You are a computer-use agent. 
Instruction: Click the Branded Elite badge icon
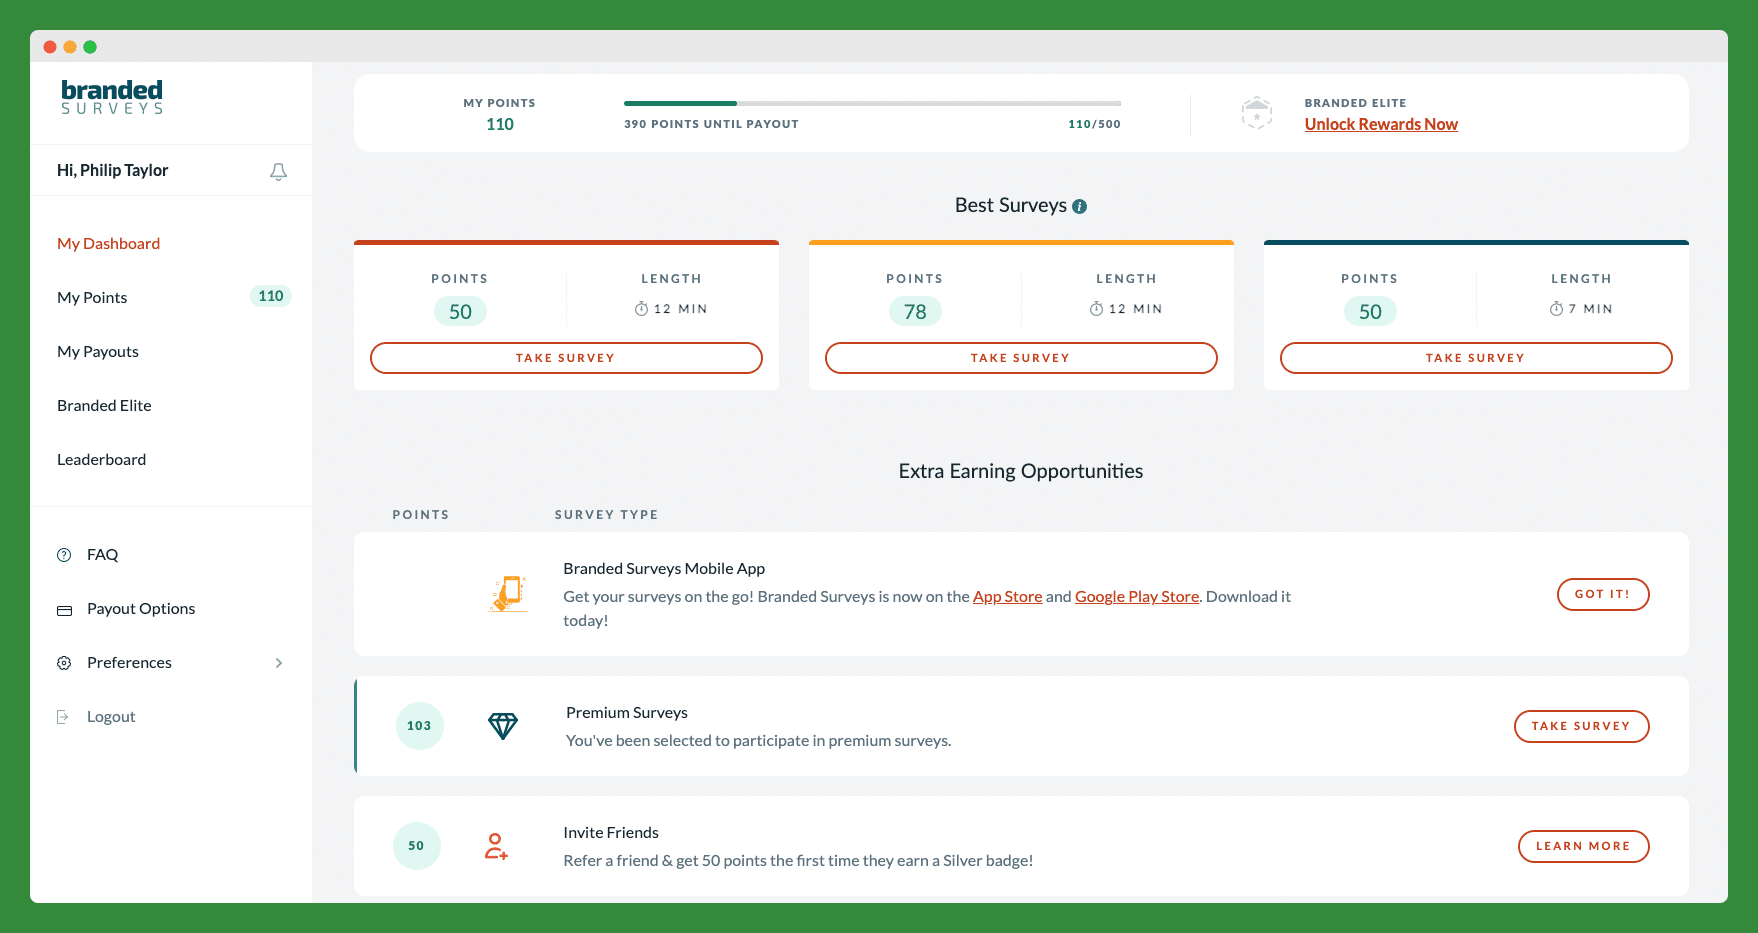(x=1256, y=113)
